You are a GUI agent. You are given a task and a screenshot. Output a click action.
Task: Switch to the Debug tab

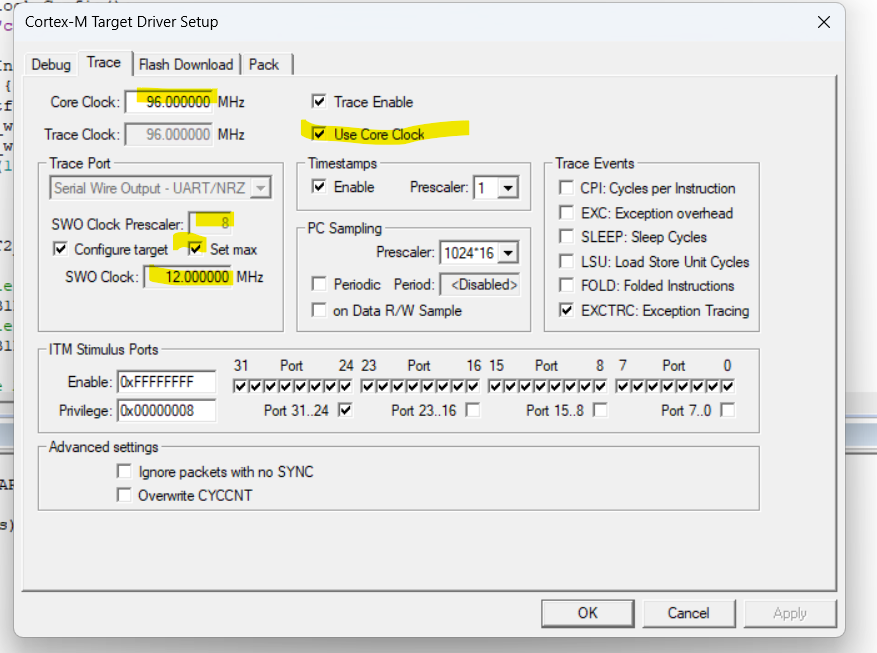50,63
